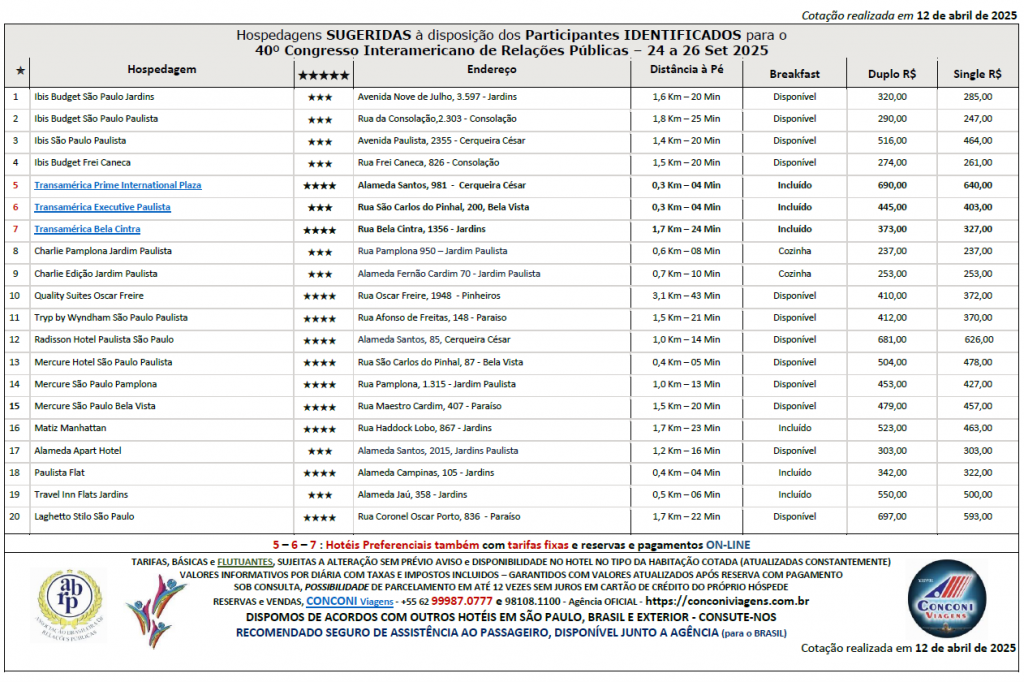This screenshot has width=1024, height=682.
Task: Select the Paulista Flat hotel name
Action: [59, 472]
